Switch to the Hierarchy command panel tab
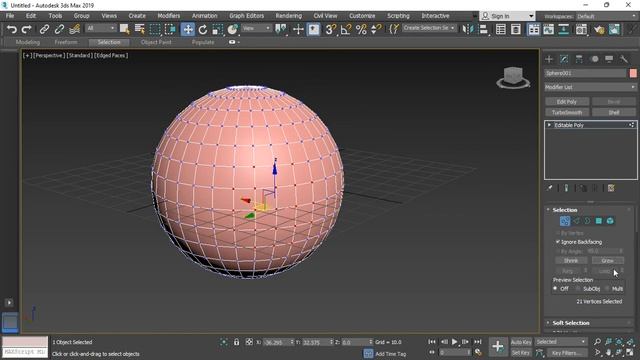The height and width of the screenshot is (360, 640). (579, 59)
